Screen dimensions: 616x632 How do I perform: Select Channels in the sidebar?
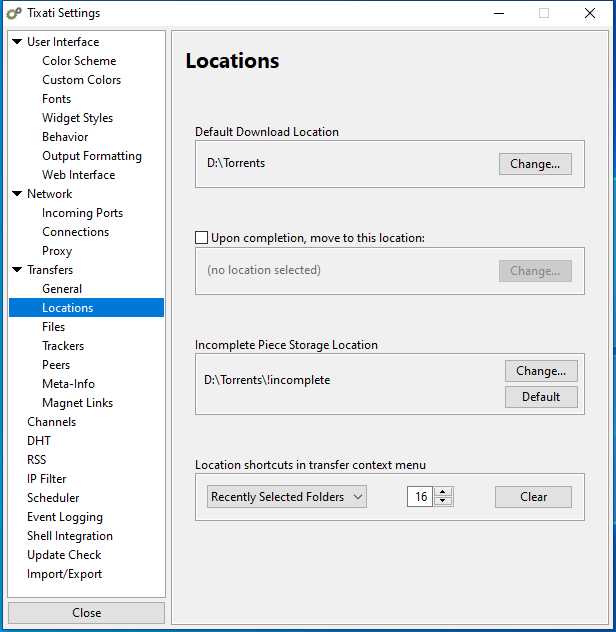(51, 422)
